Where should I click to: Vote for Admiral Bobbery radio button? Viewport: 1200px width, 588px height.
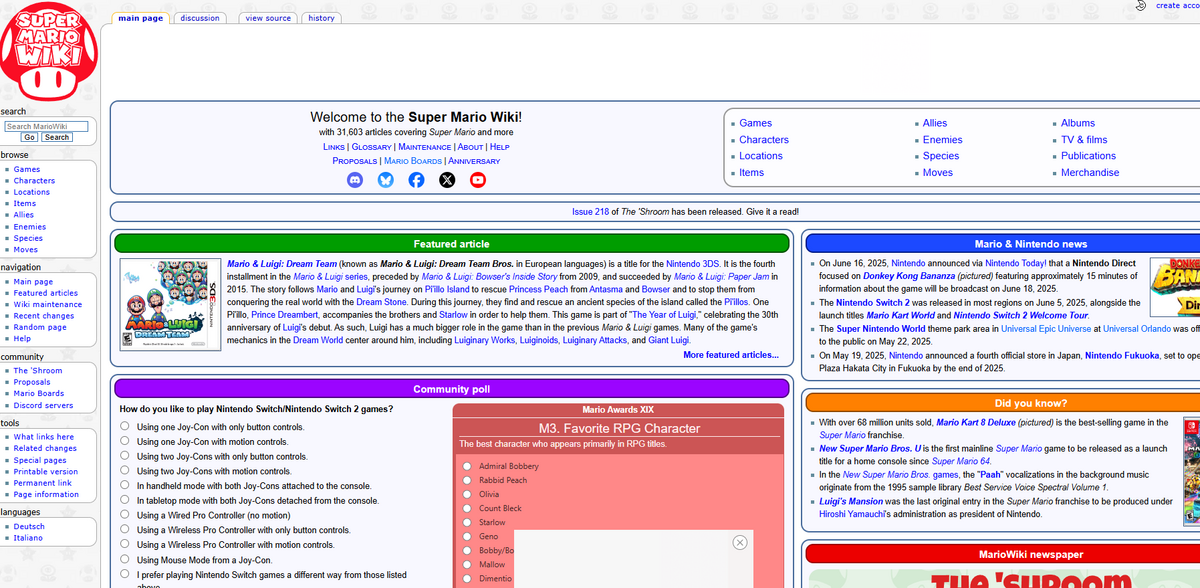point(467,466)
